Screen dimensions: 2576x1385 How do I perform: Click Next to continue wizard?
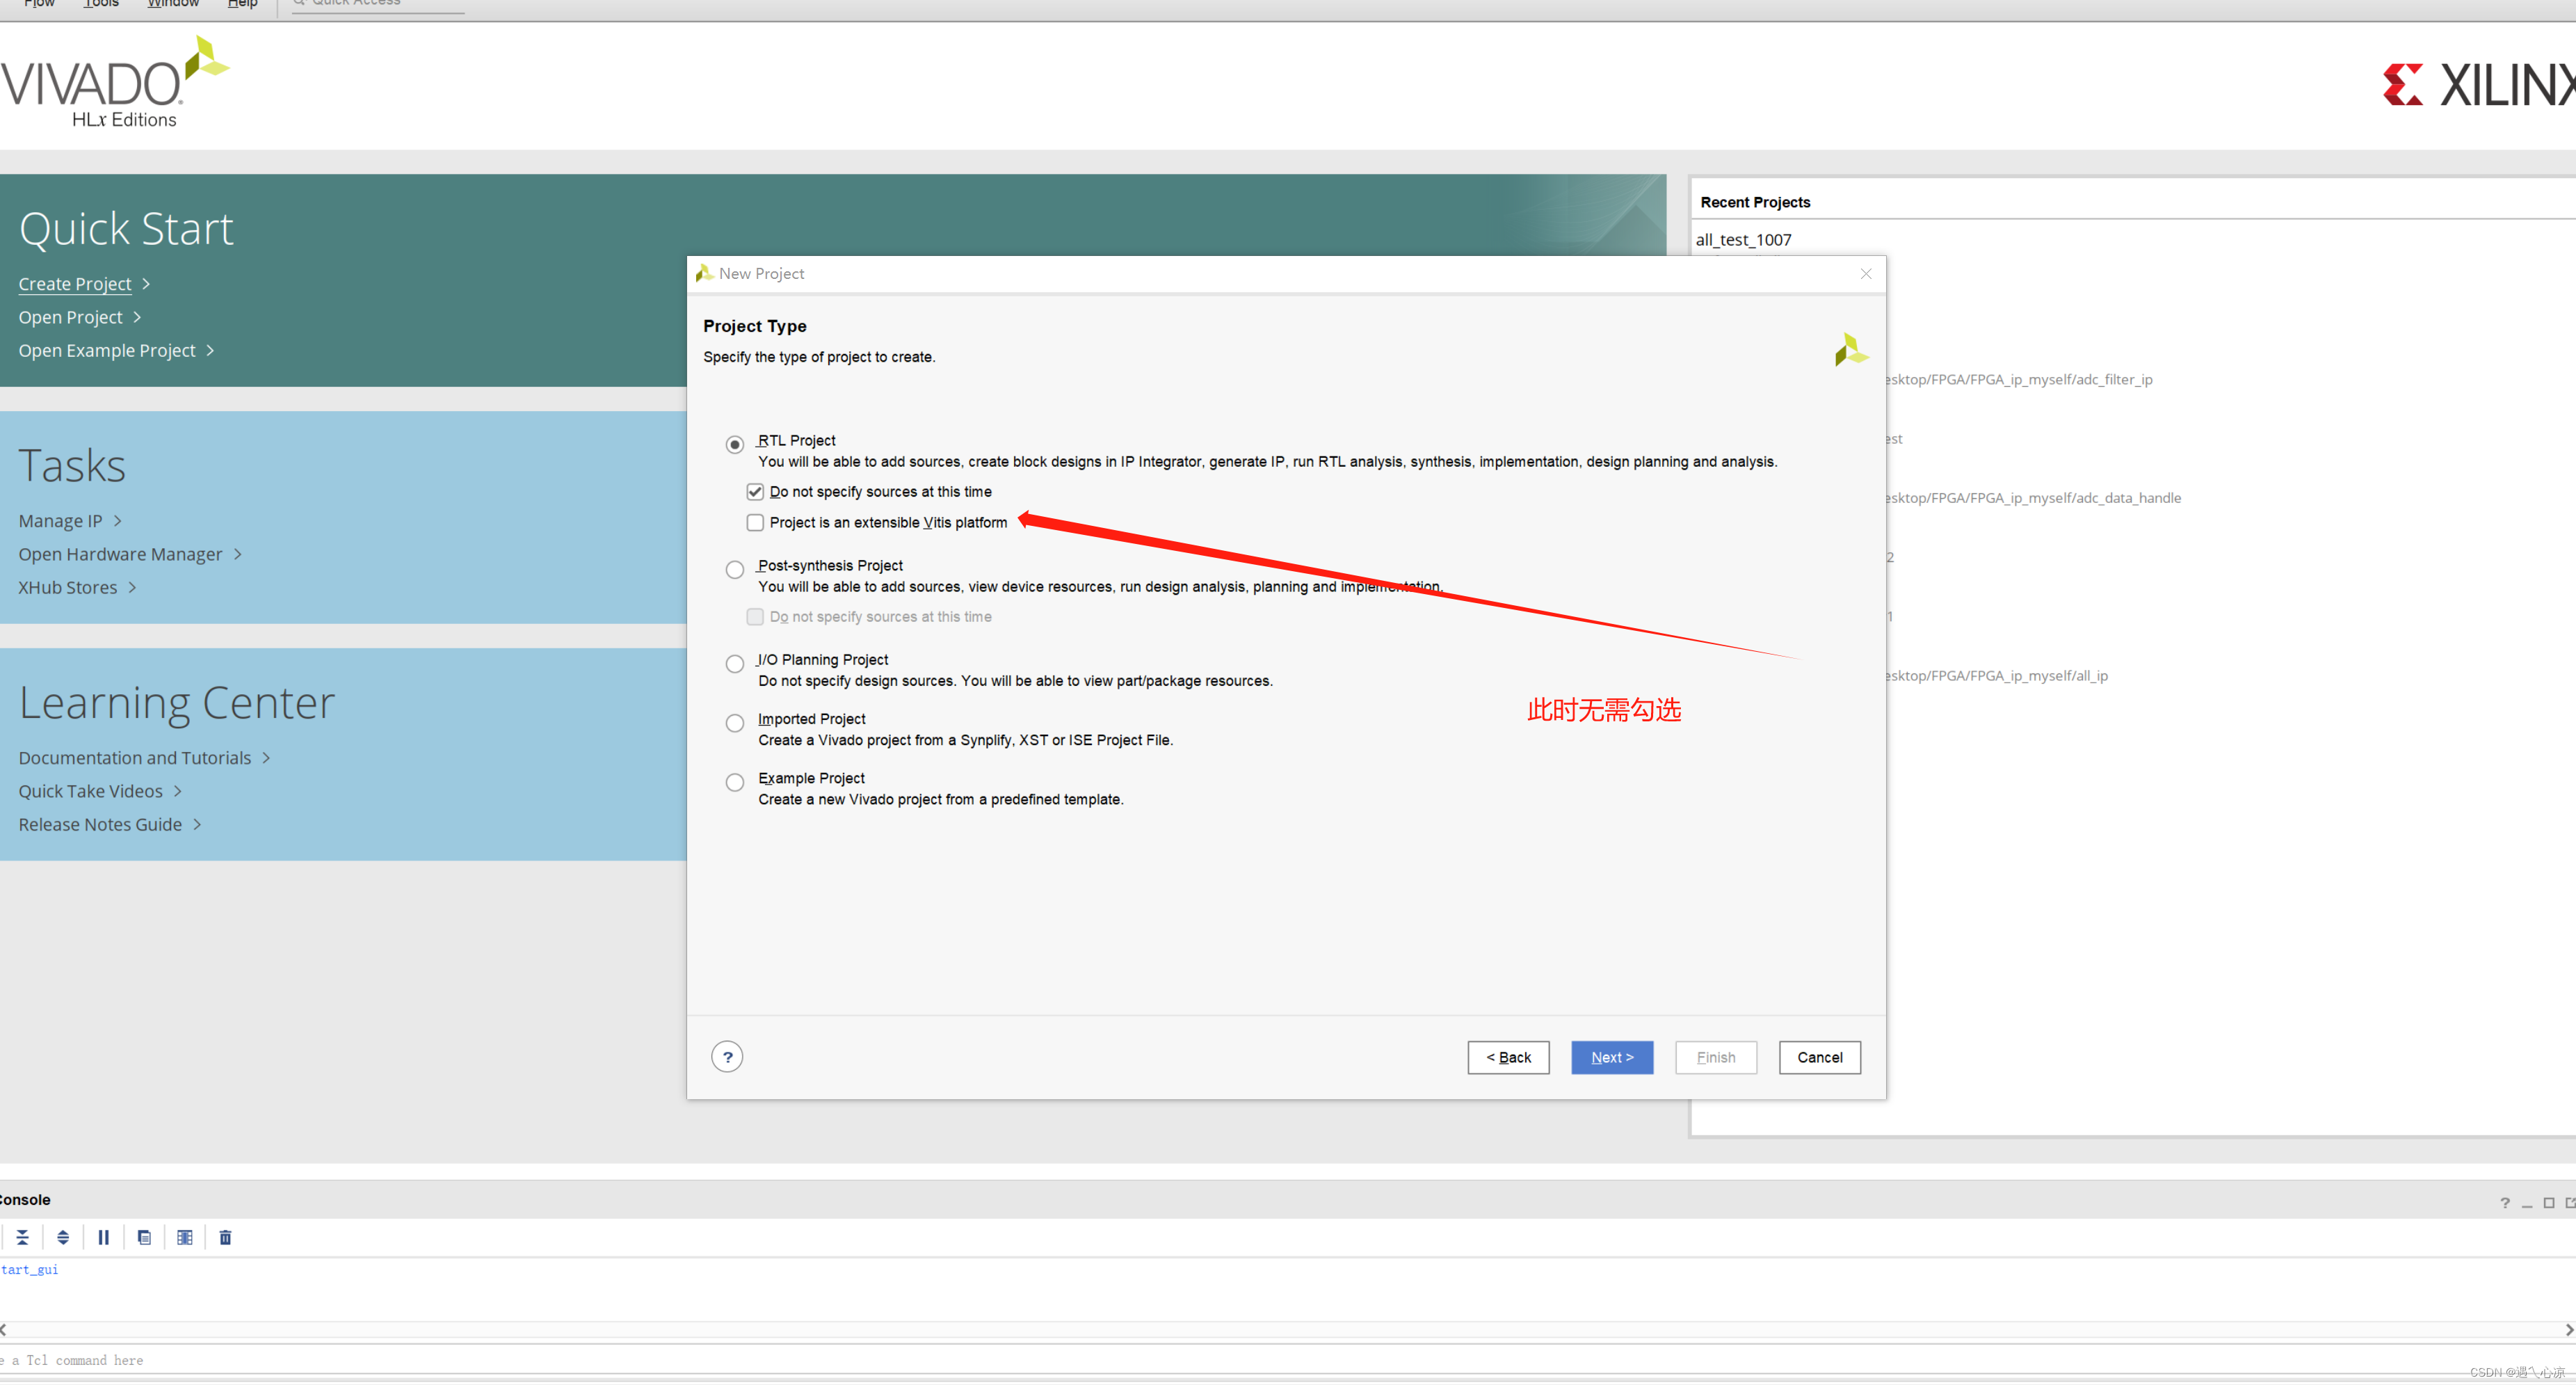pos(1612,1057)
